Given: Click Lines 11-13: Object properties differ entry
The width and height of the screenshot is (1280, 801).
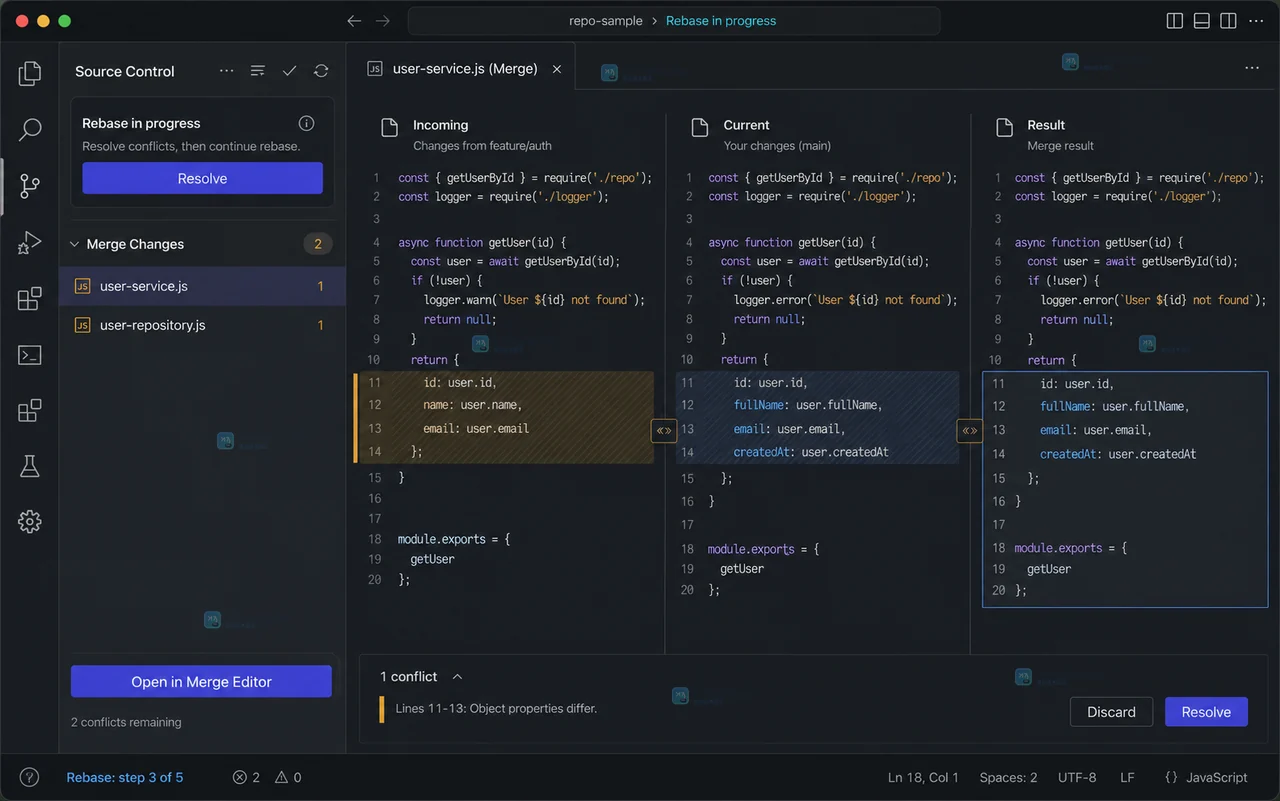Looking at the screenshot, I should click(x=496, y=708).
